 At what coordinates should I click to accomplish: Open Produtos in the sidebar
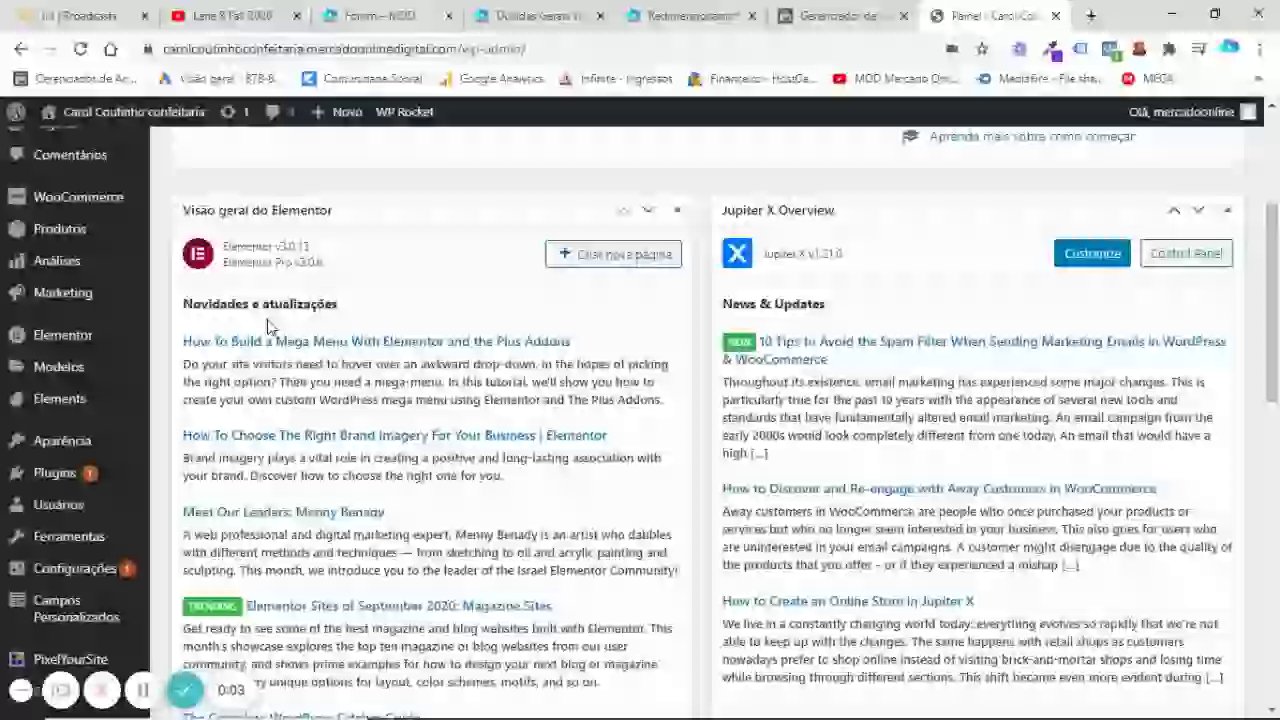tap(60, 229)
